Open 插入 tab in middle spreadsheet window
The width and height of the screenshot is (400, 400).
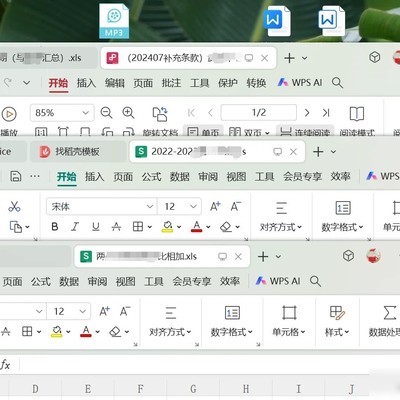click(95, 177)
